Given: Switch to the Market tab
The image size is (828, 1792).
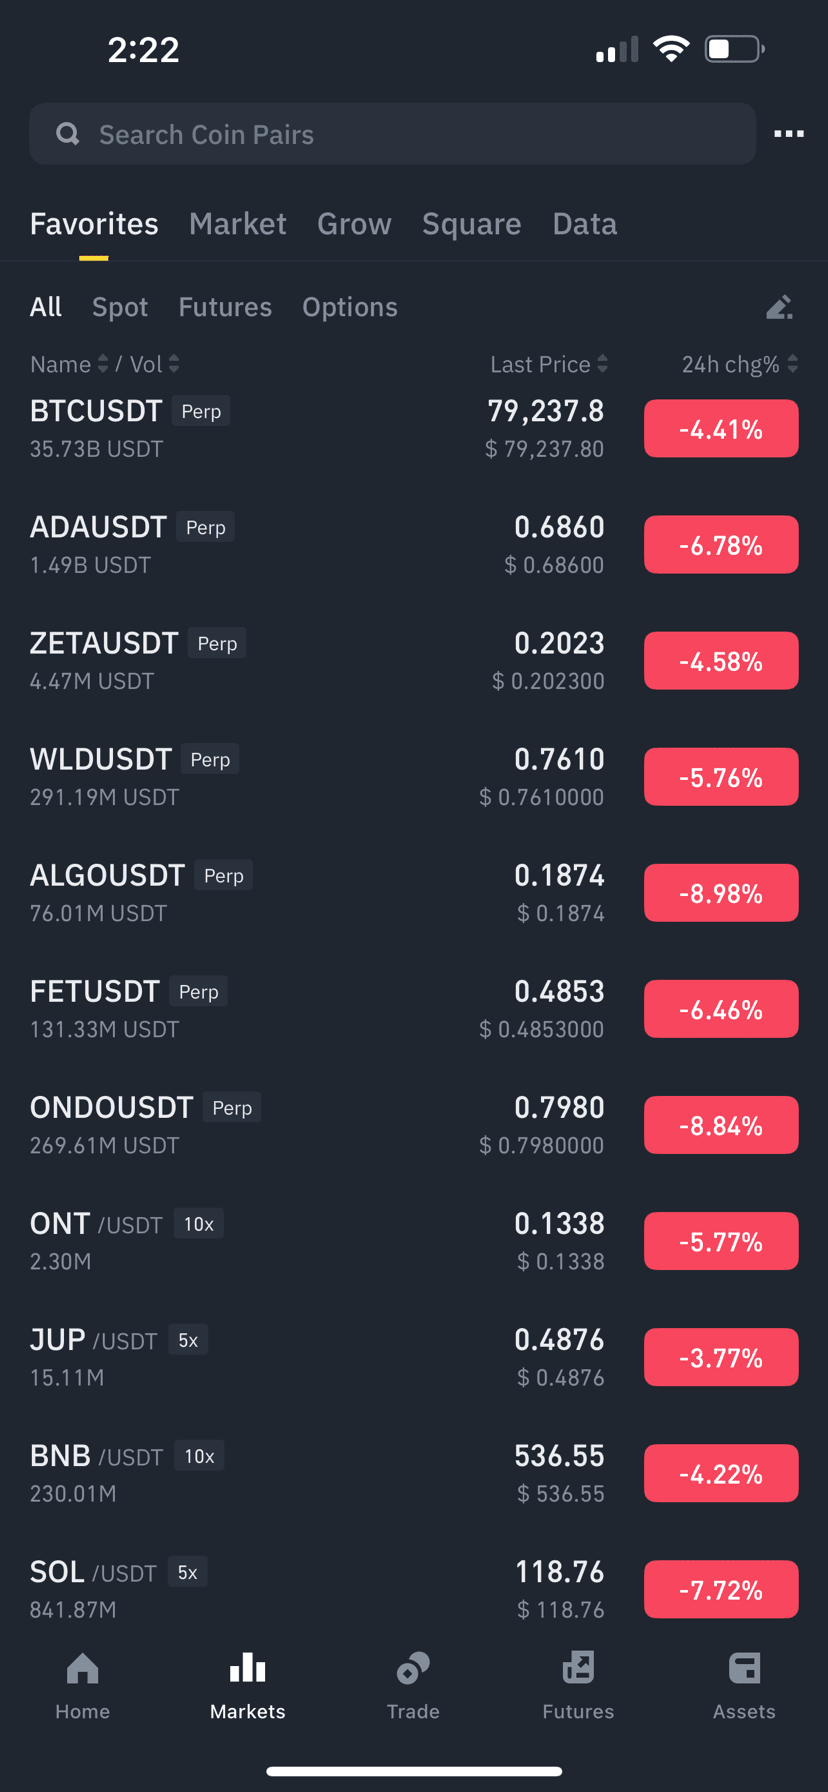Looking at the screenshot, I should tap(238, 223).
